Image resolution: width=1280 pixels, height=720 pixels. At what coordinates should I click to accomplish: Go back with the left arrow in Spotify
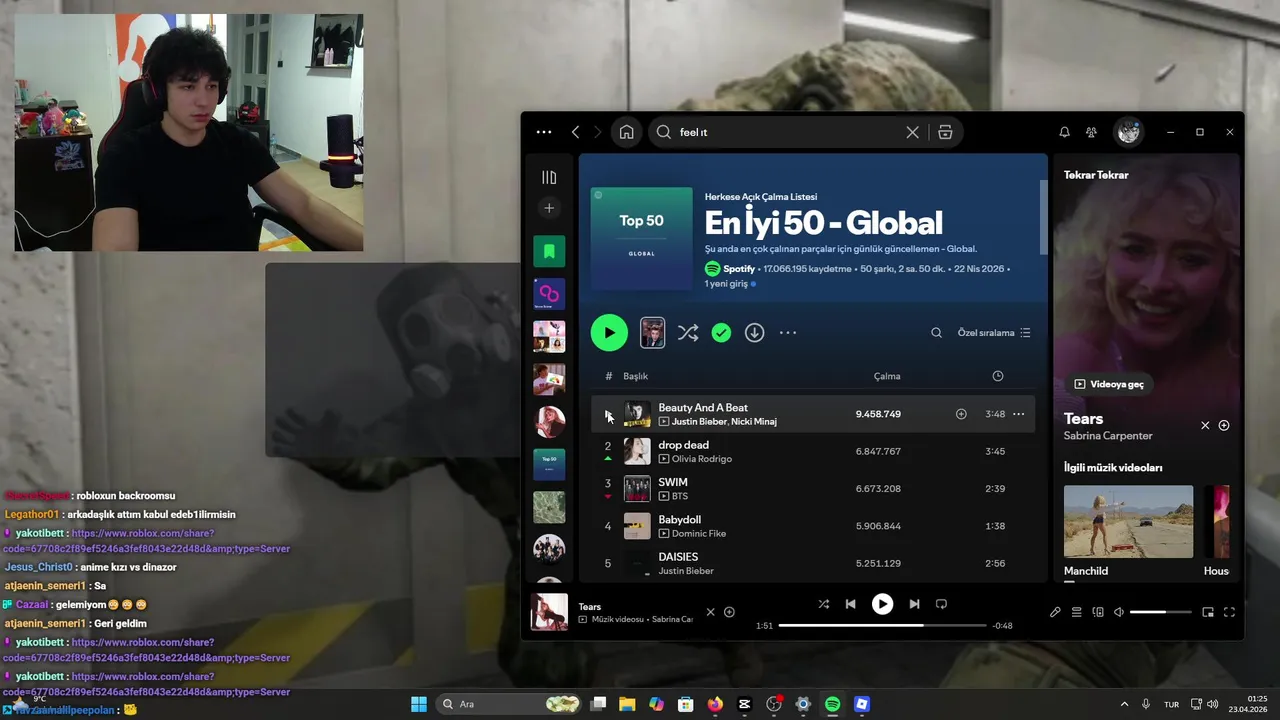tap(576, 132)
